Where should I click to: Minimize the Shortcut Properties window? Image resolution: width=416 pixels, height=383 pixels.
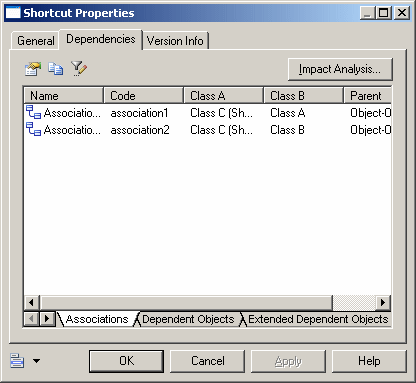(367, 13)
